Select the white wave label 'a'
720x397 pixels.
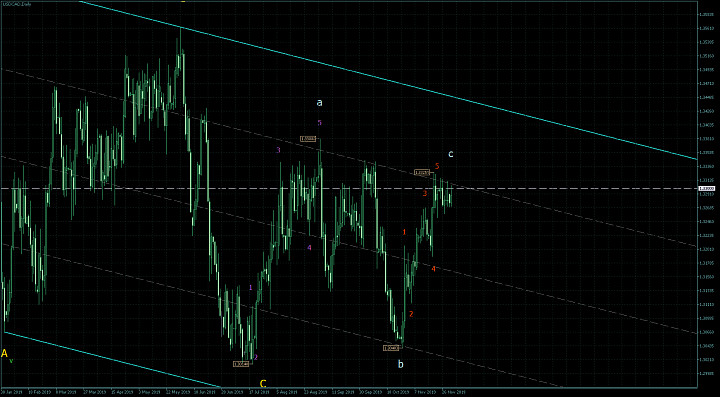320,103
